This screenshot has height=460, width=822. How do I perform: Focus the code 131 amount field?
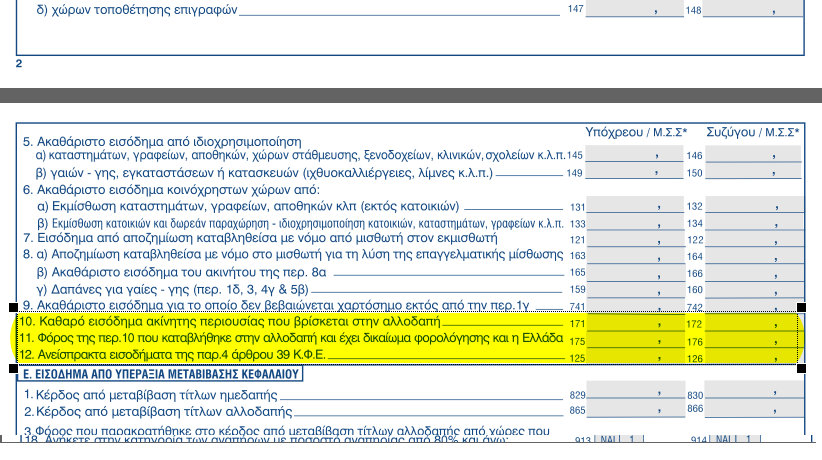pyautogui.click(x=635, y=205)
